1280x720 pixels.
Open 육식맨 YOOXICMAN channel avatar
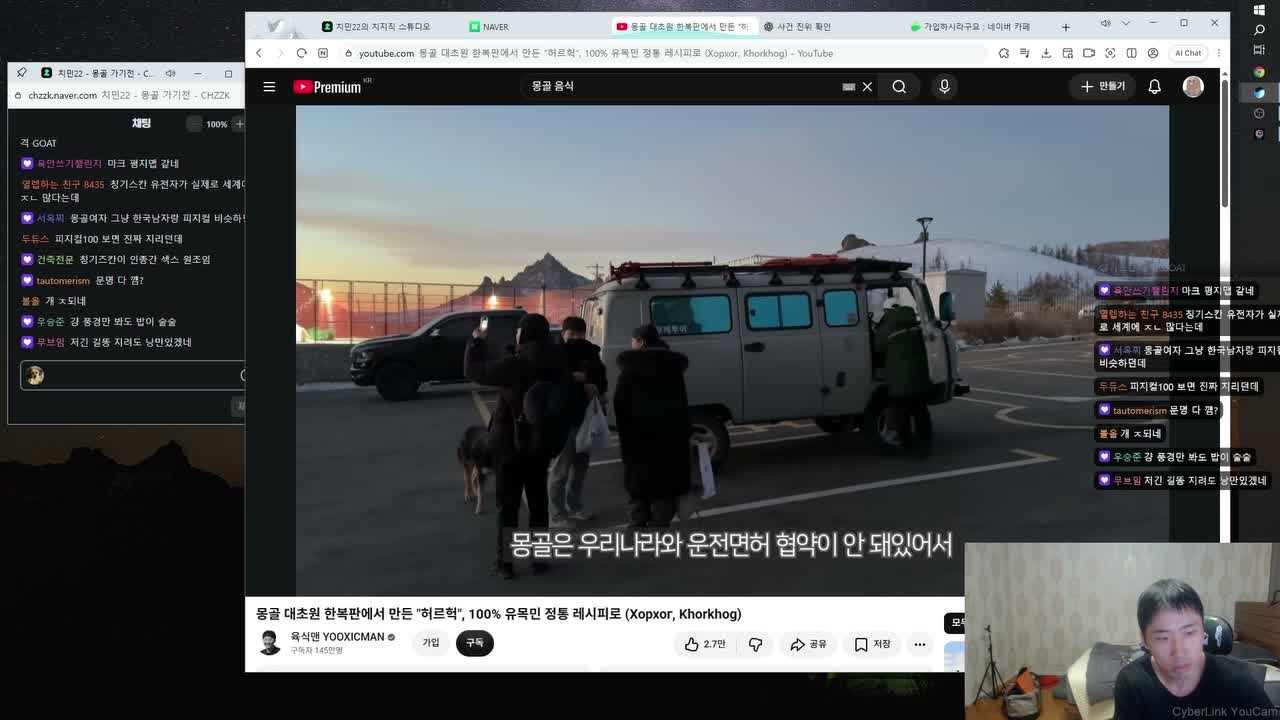tap(269, 643)
